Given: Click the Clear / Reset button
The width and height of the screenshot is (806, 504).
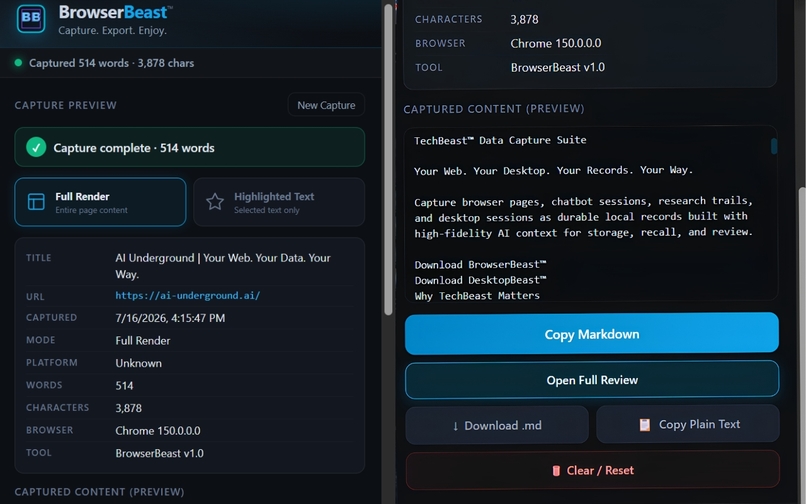Looking at the screenshot, I should click(592, 470).
